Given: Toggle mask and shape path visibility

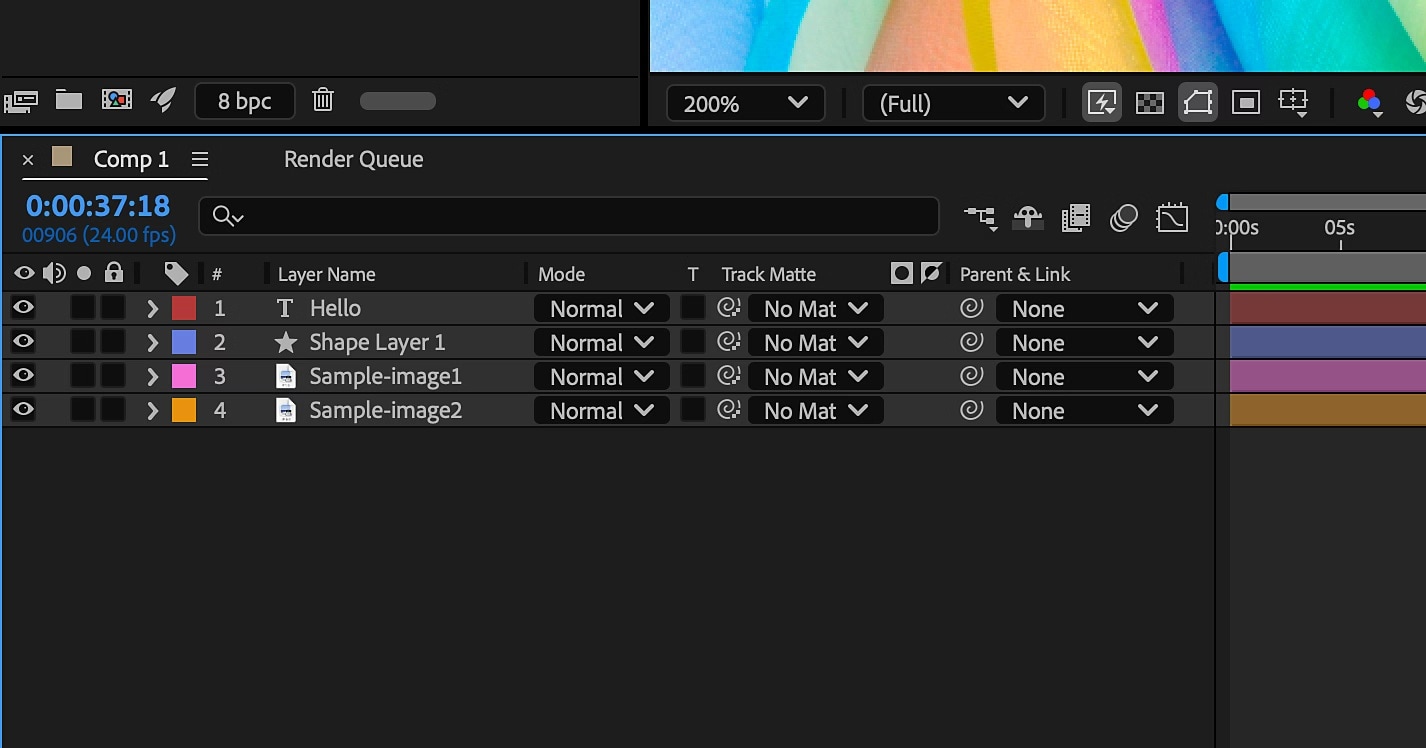Looking at the screenshot, I should [x=1197, y=102].
